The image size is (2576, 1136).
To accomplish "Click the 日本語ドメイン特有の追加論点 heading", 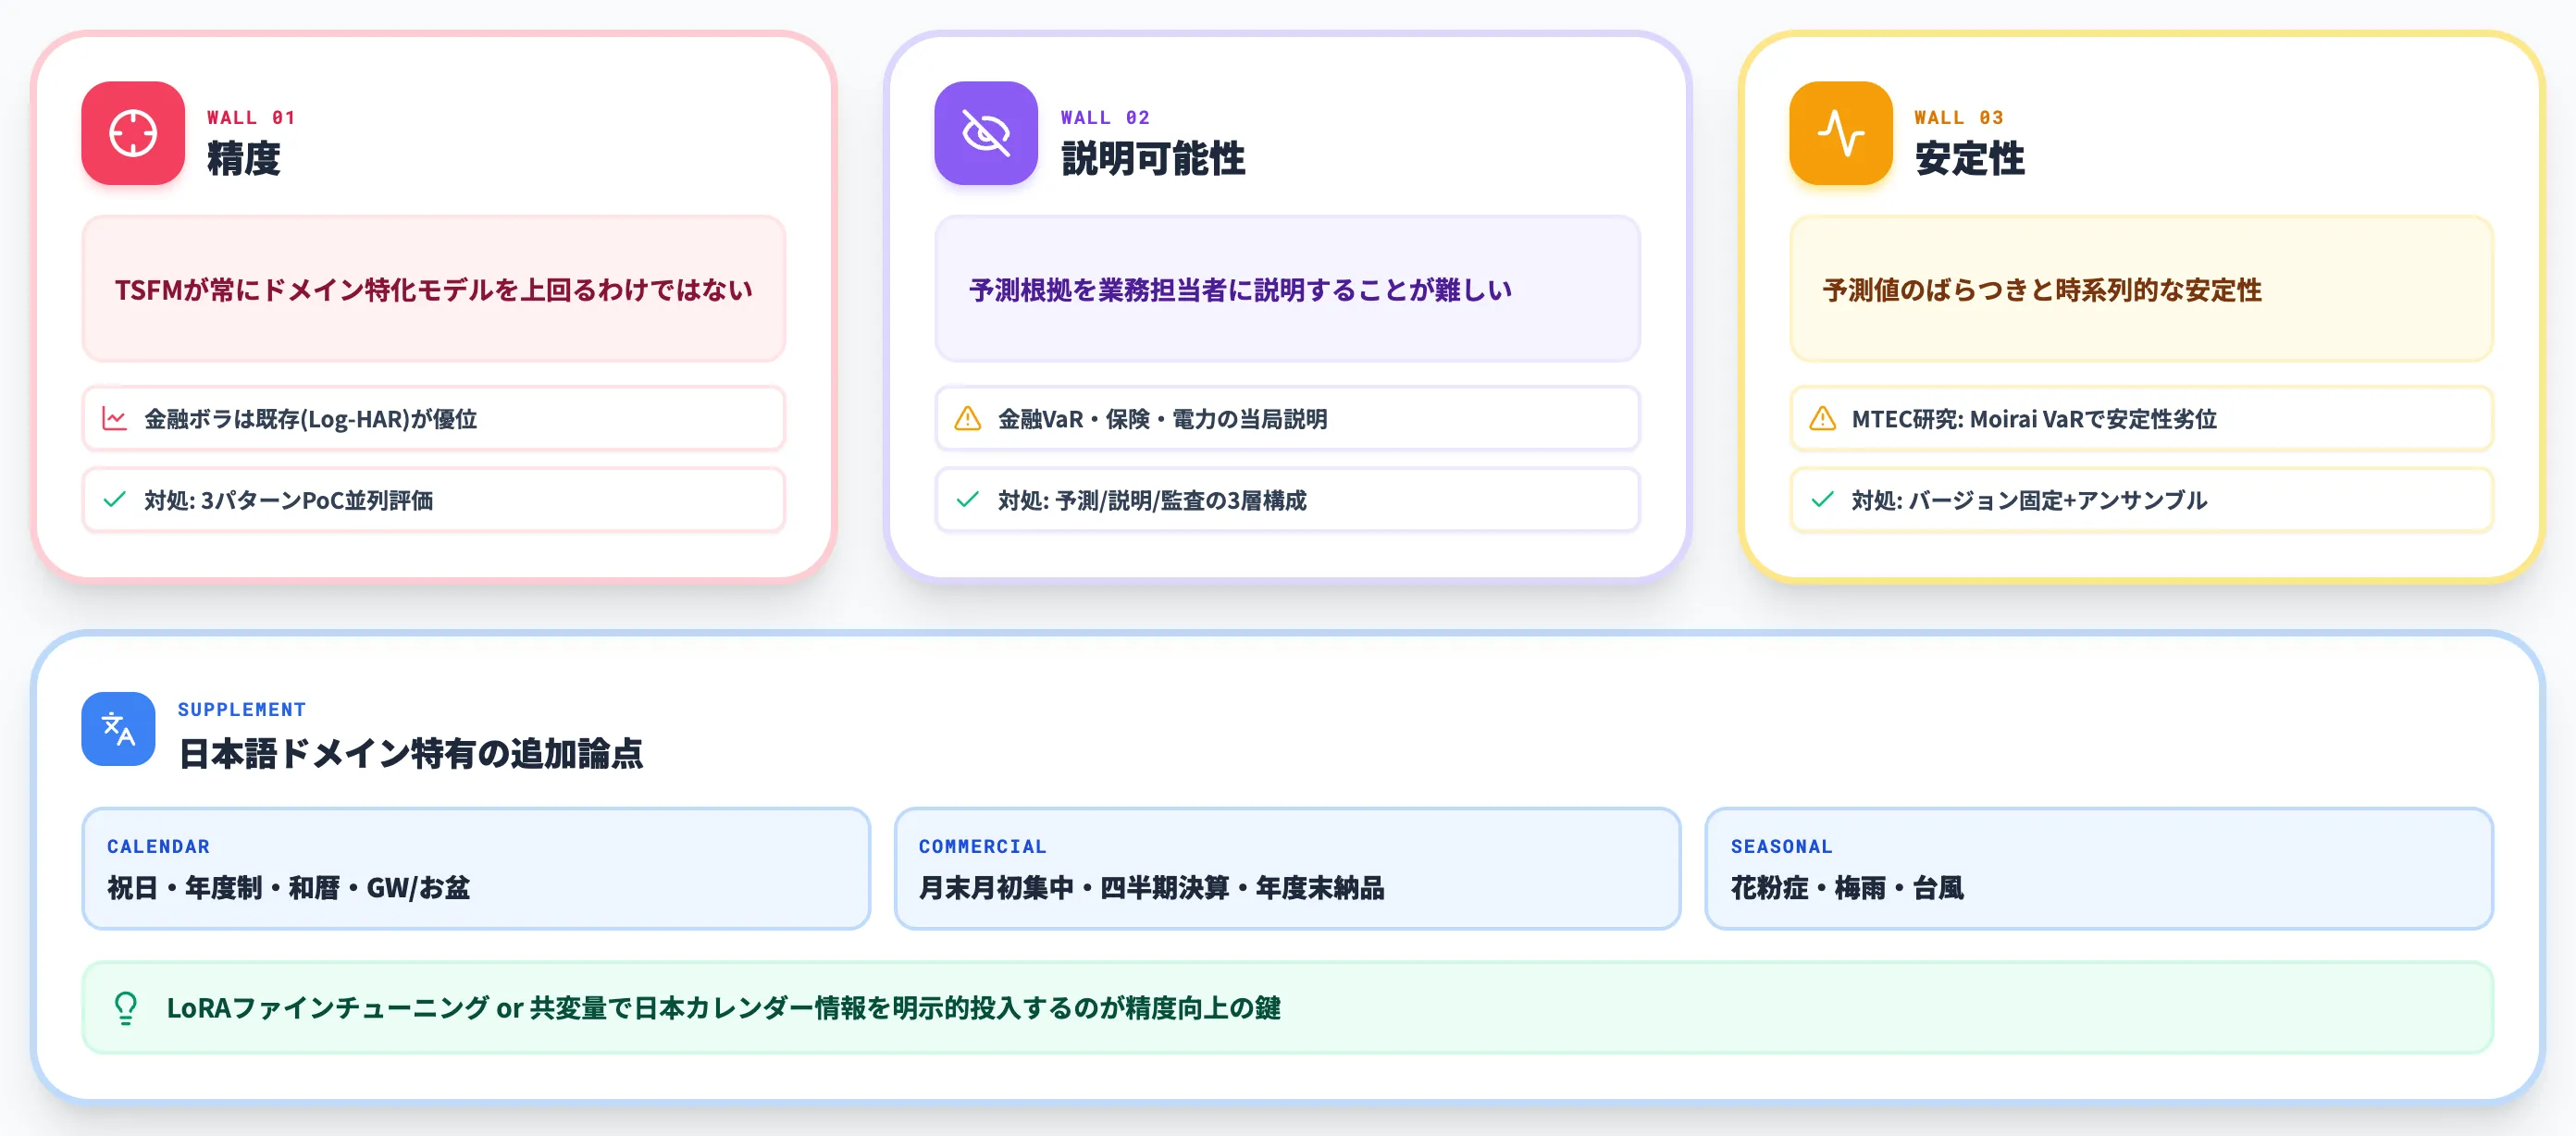I will 410,753.
